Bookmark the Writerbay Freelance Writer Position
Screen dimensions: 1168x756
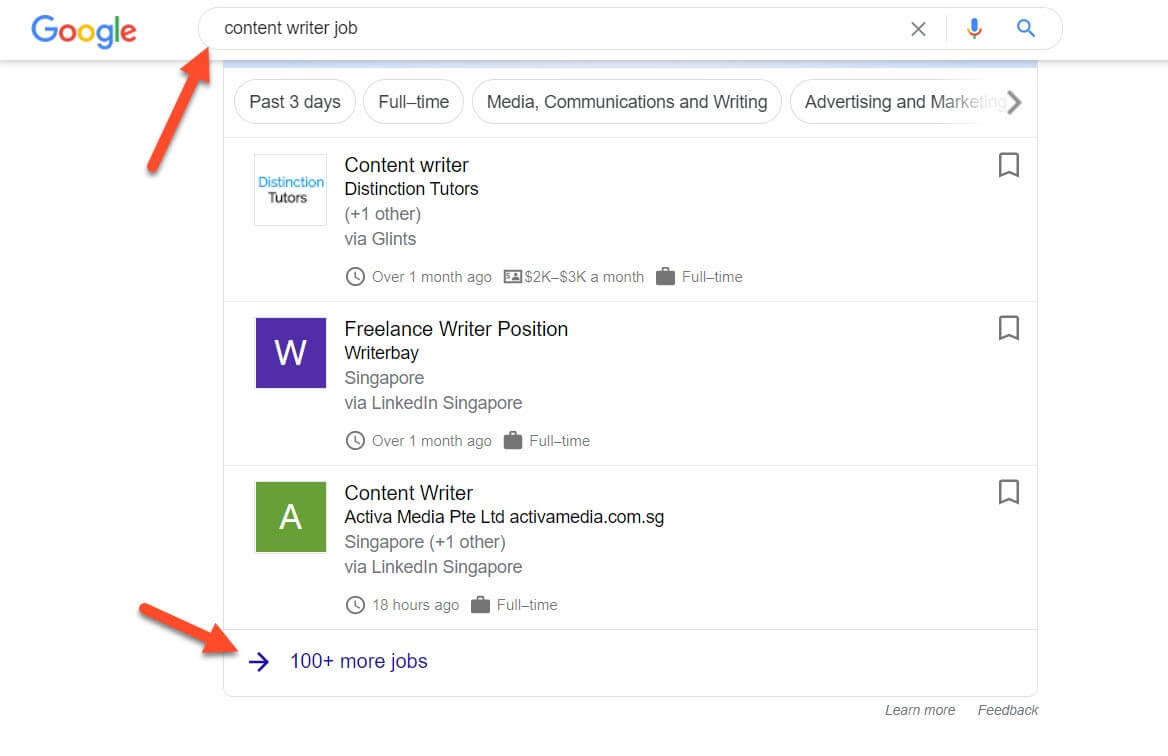point(1009,328)
